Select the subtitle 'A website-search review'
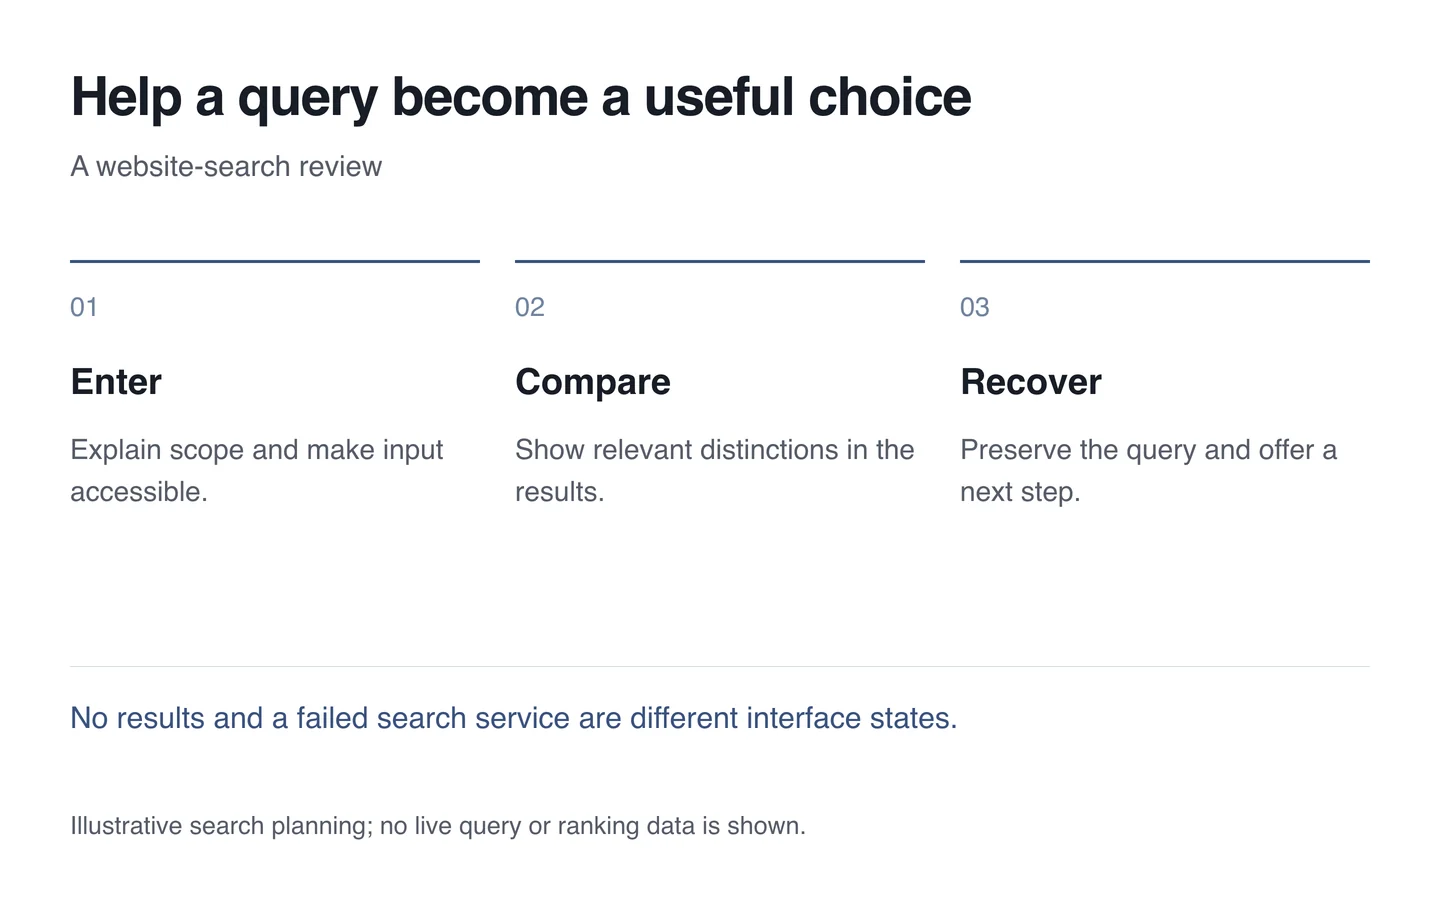Image resolution: width=1440 pixels, height=900 pixels. coord(226,166)
